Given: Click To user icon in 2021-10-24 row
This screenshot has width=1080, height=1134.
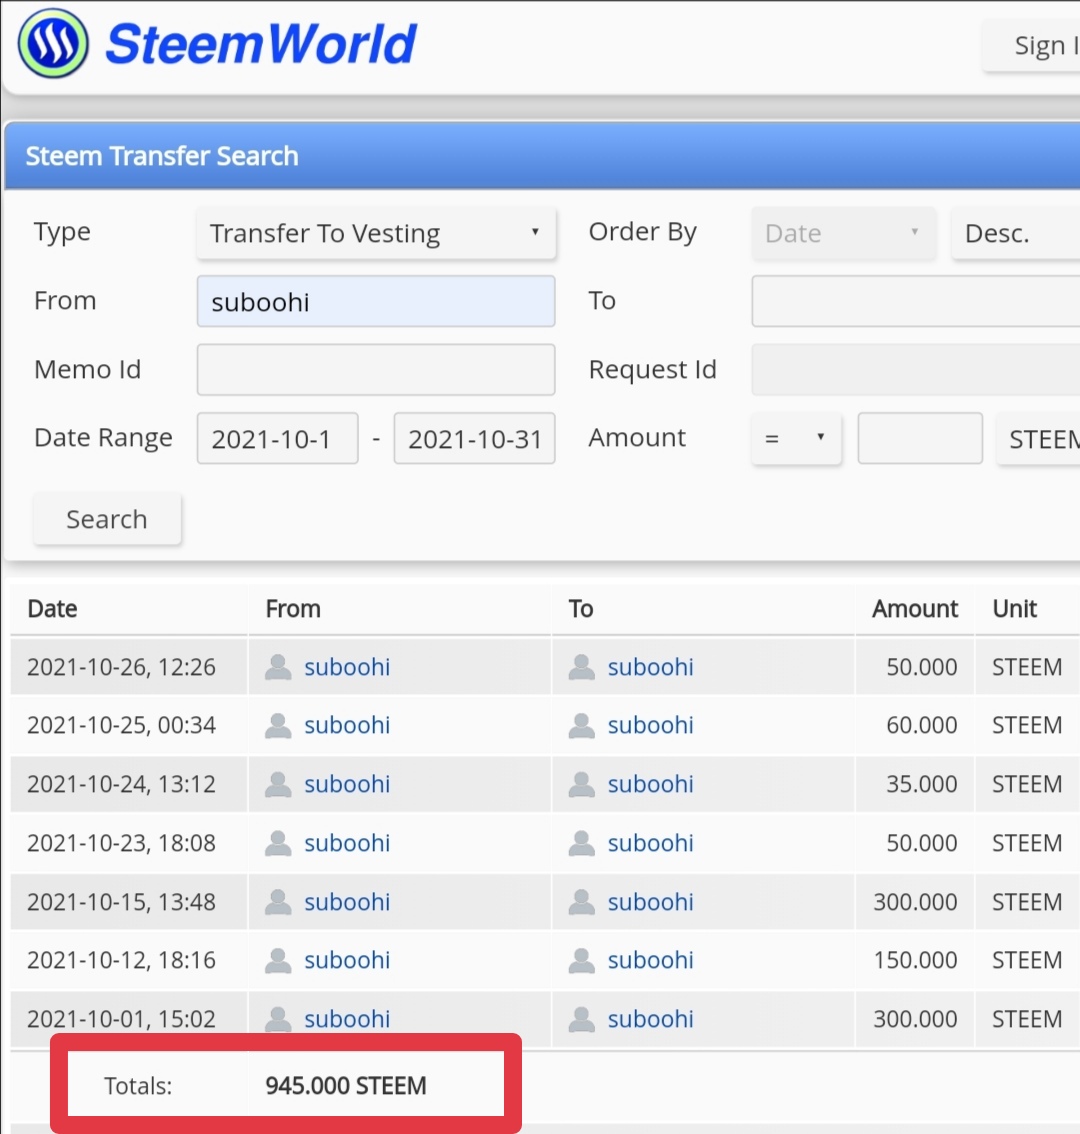Looking at the screenshot, I should pos(582,784).
